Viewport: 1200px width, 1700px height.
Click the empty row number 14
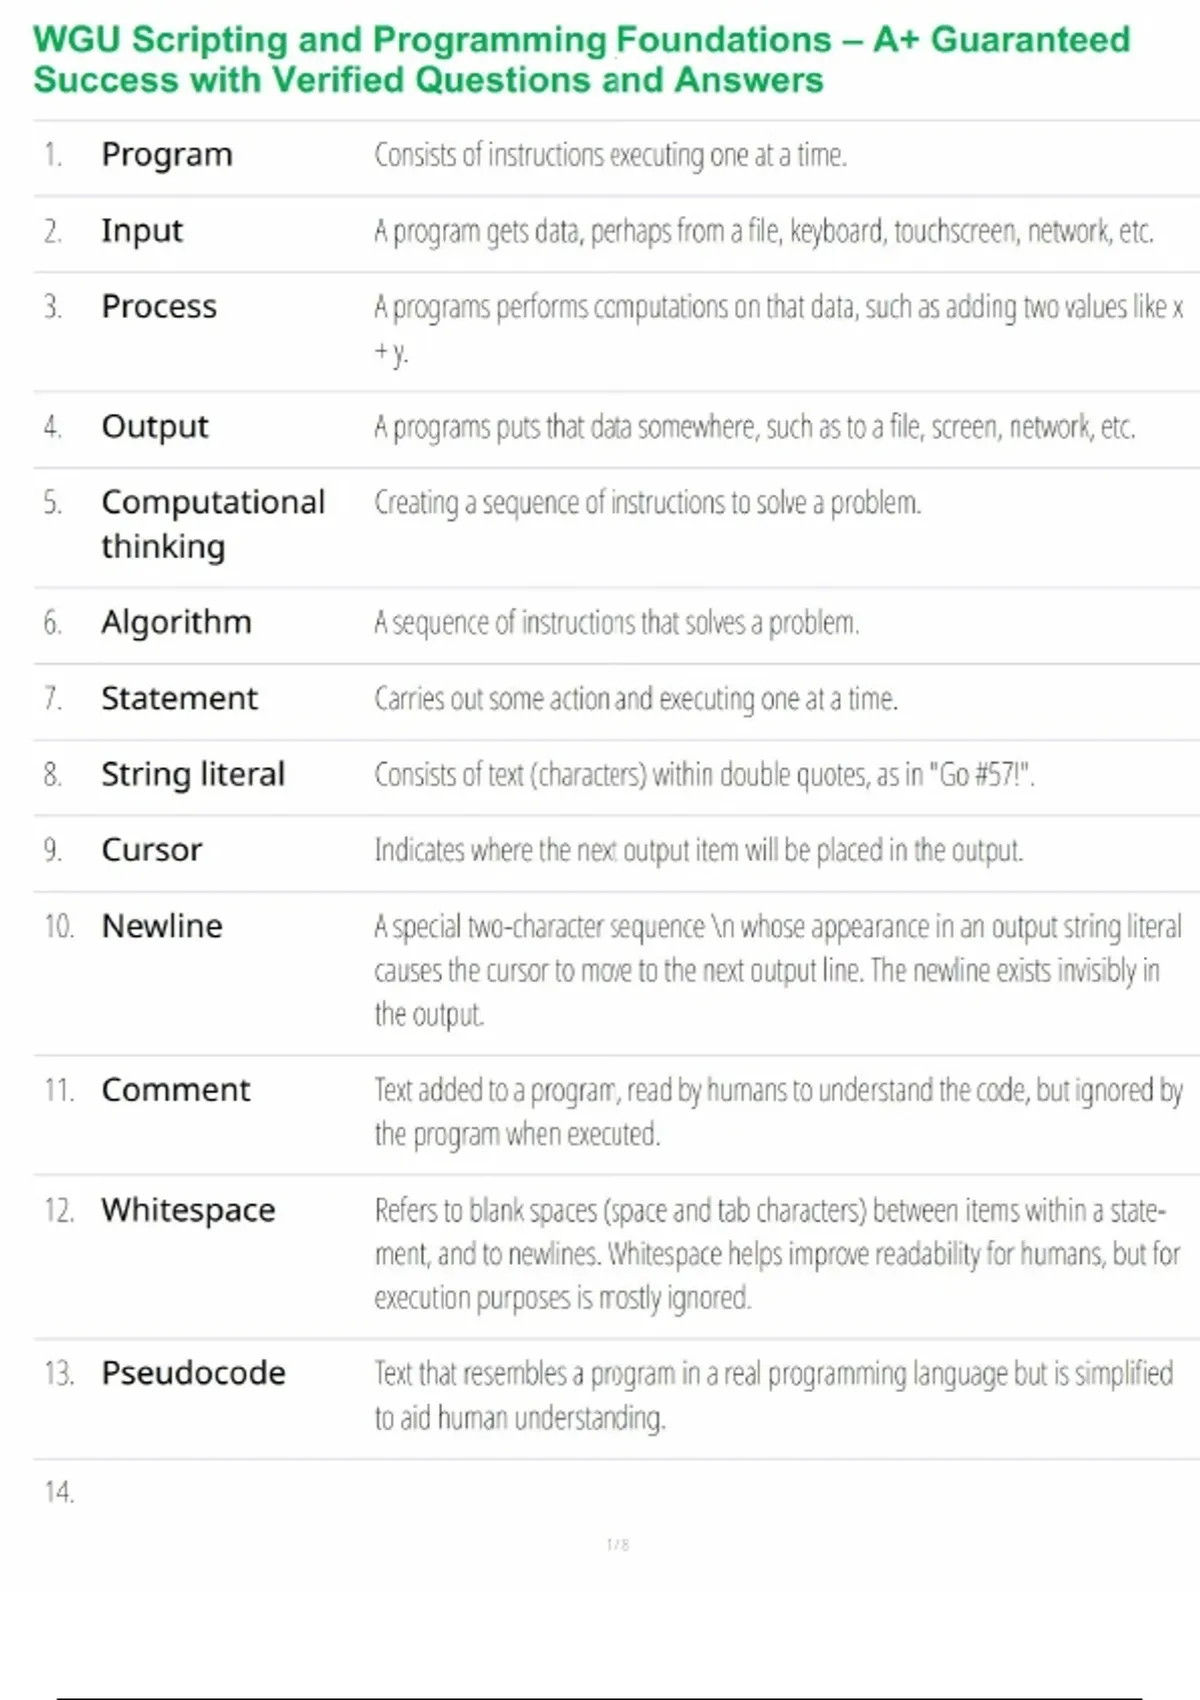point(59,1492)
